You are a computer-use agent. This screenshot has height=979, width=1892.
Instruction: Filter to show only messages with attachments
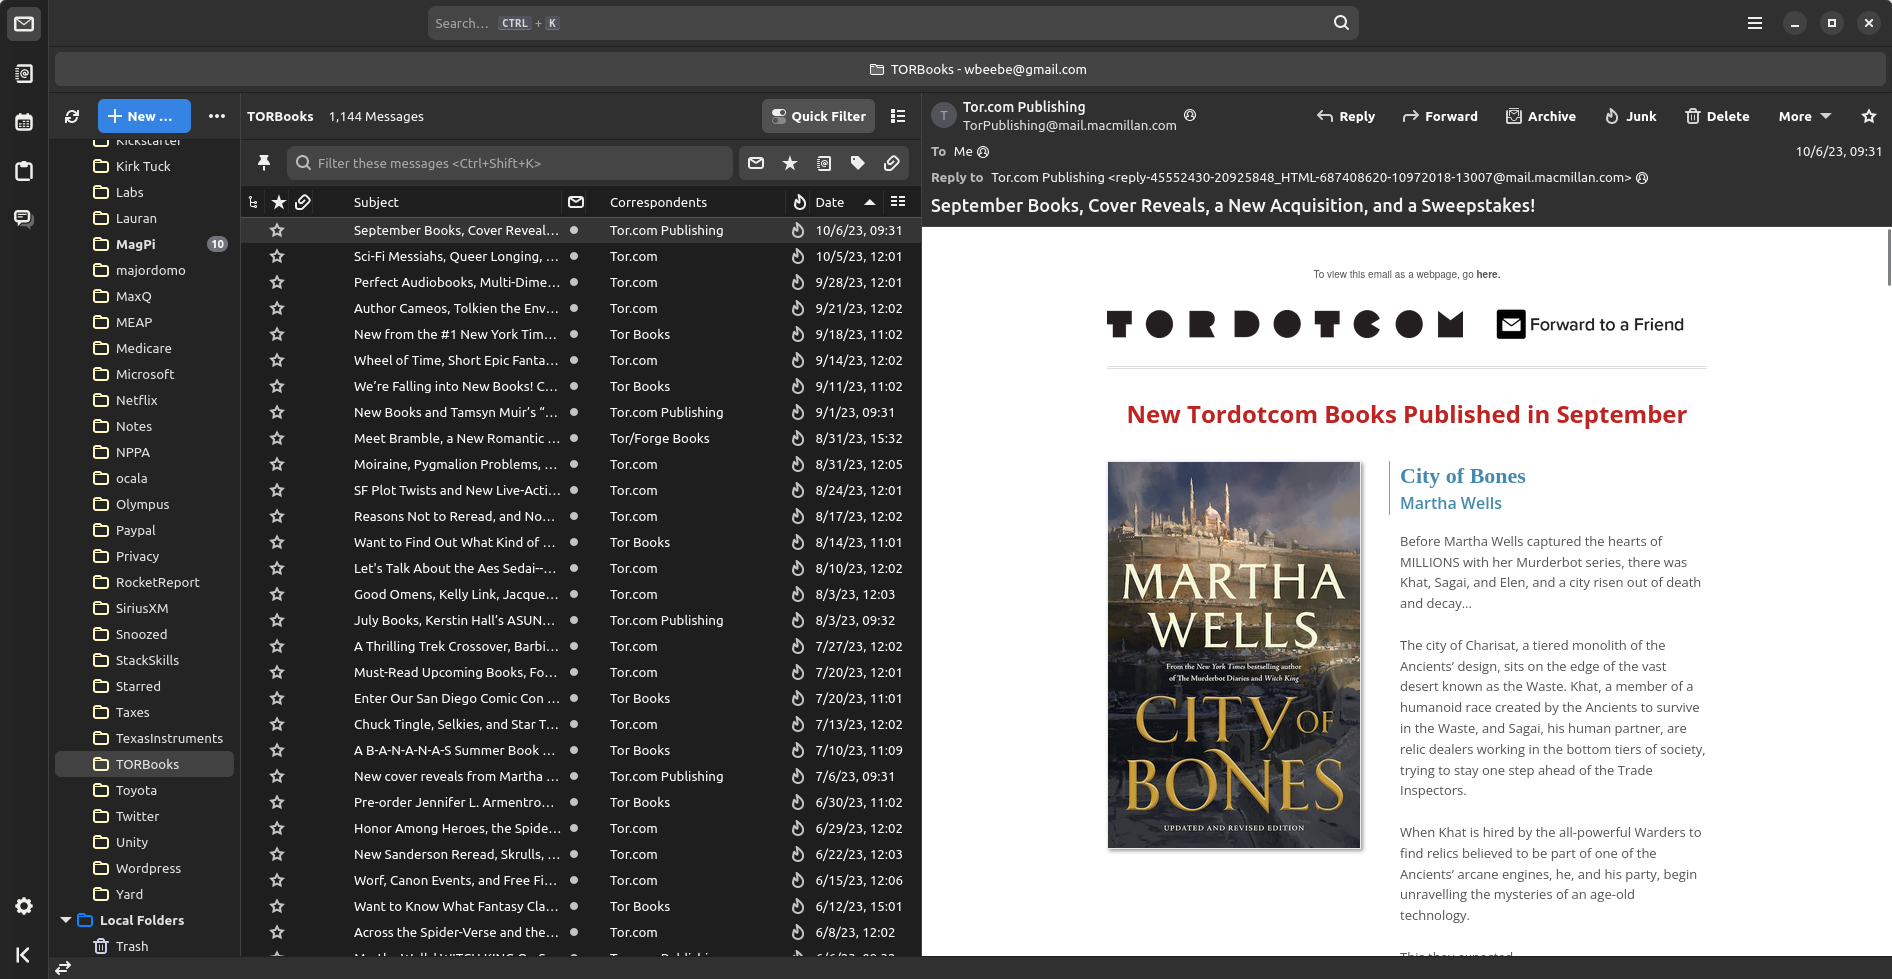892,163
